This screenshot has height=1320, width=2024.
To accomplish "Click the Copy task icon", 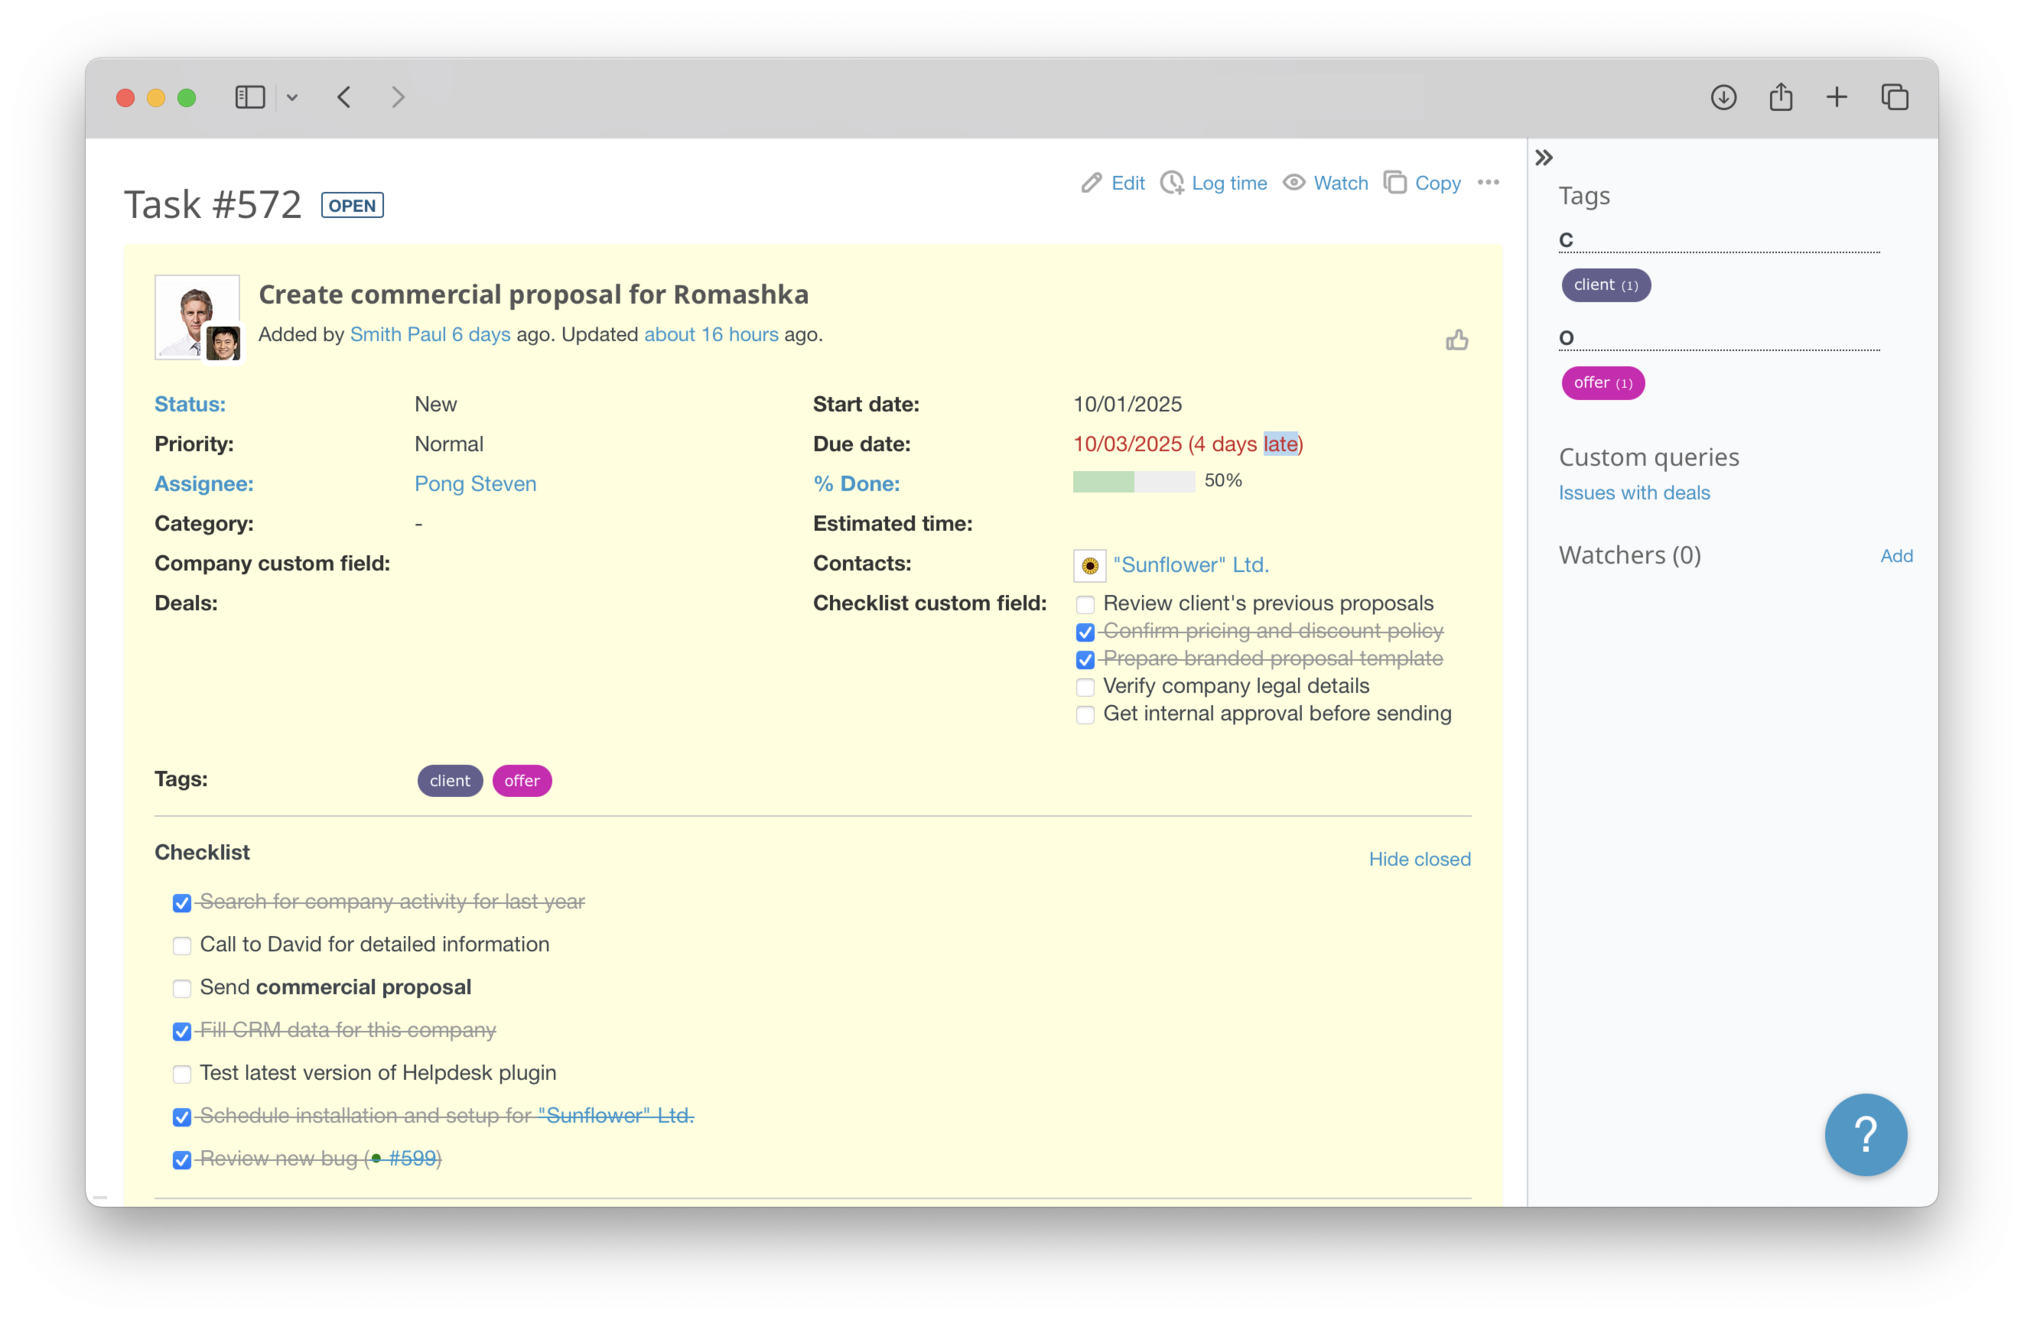I will [1395, 182].
